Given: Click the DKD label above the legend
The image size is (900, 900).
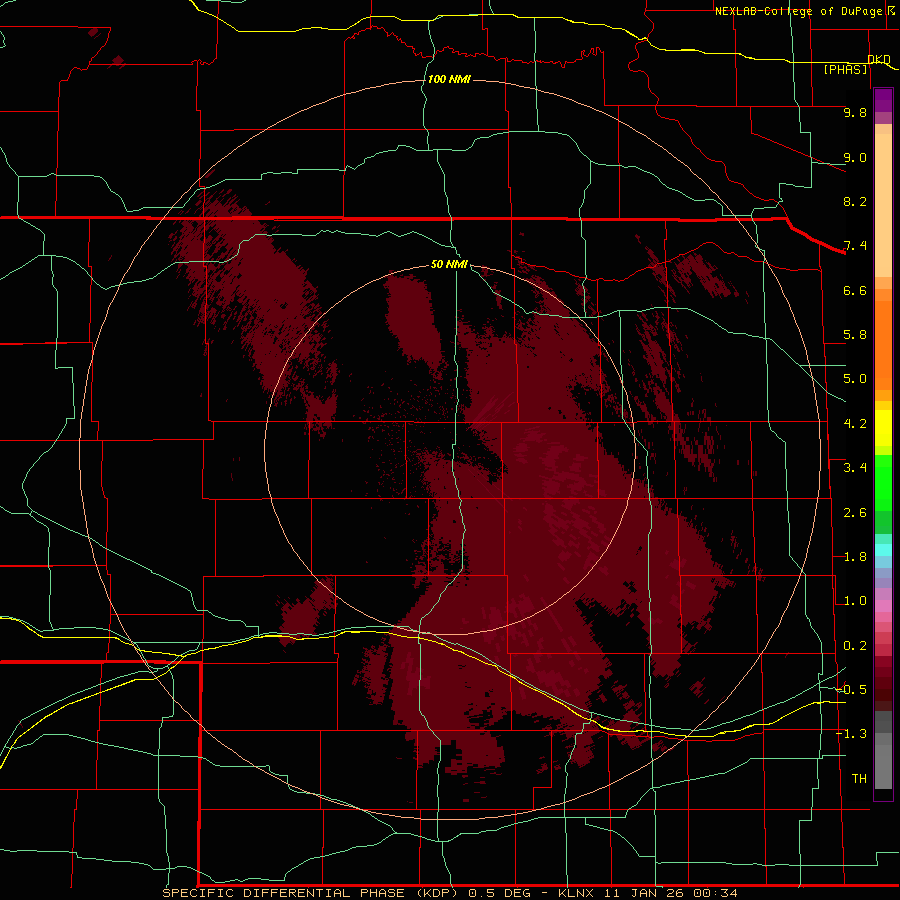Looking at the screenshot, I should (879, 59).
